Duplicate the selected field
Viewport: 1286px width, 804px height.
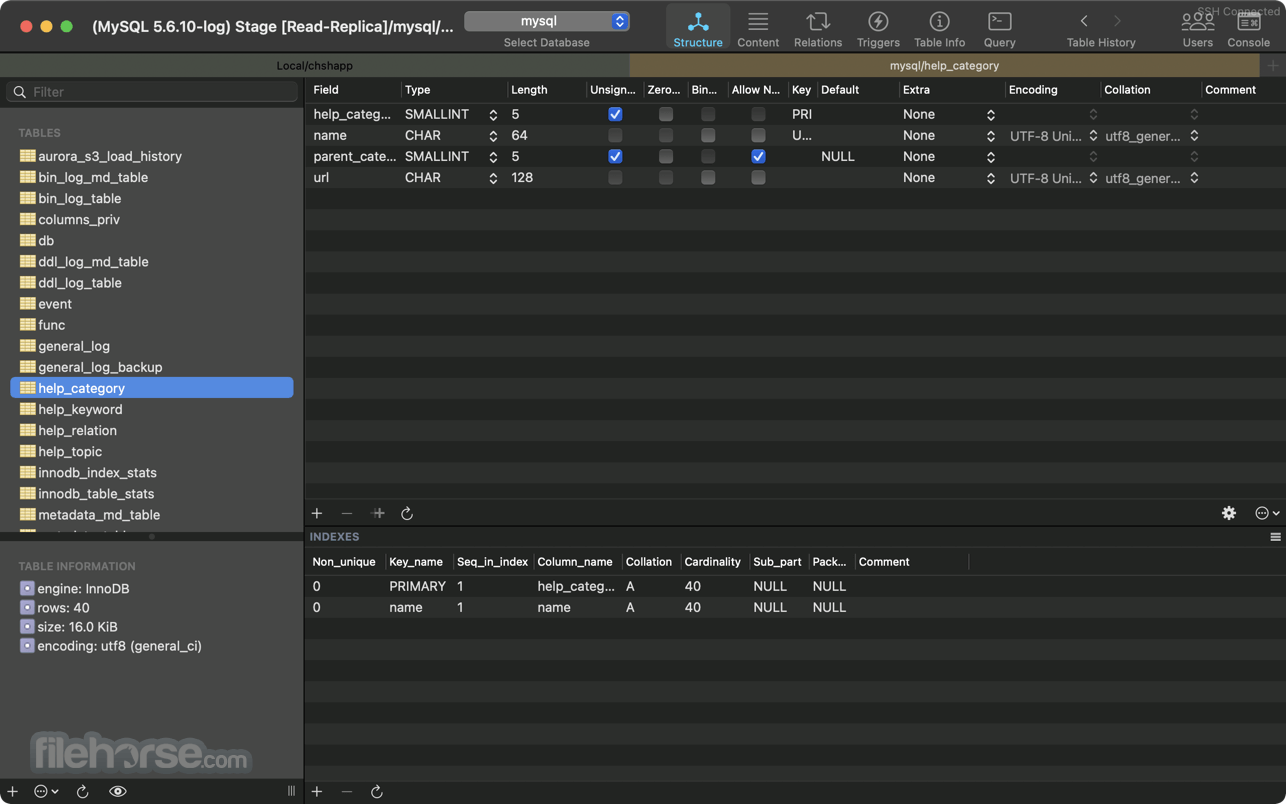[378, 513]
